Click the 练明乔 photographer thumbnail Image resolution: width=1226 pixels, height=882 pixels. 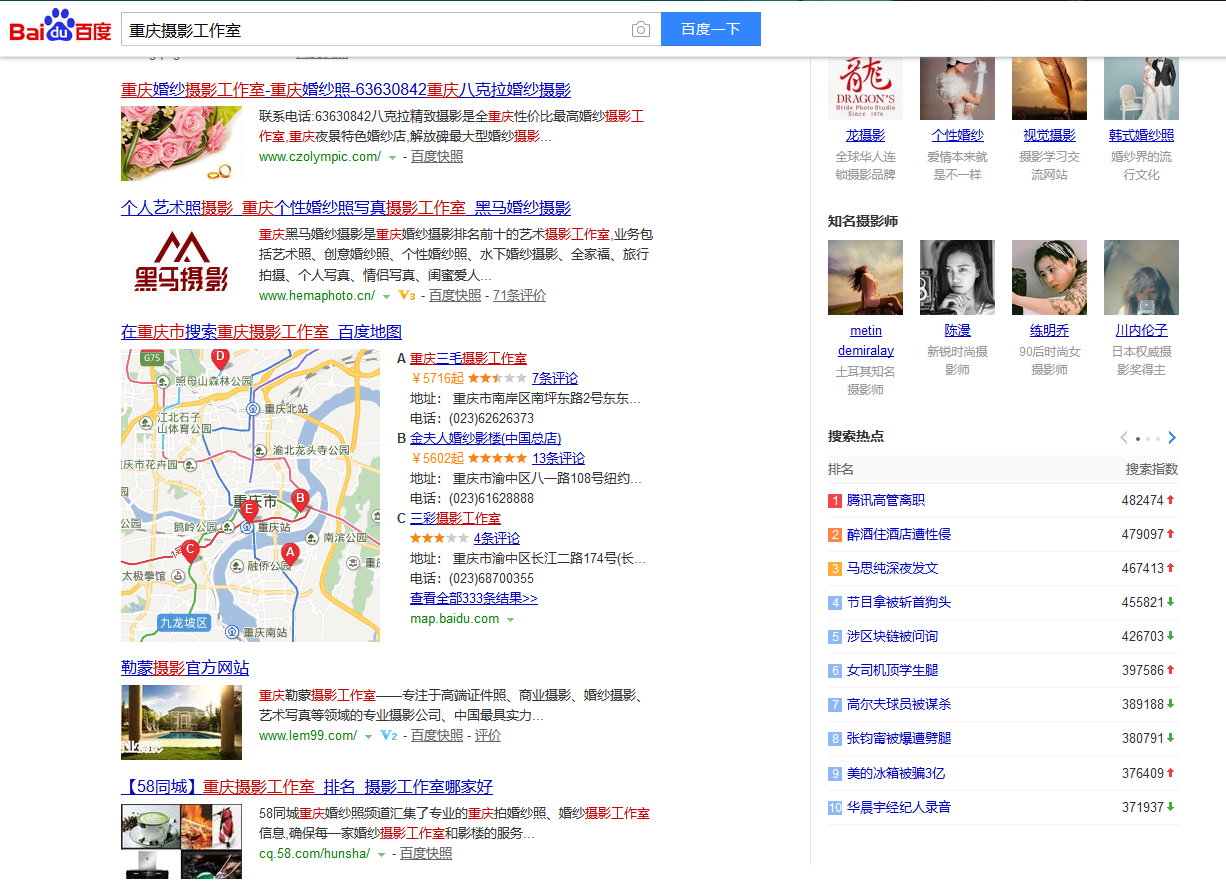pos(1049,277)
